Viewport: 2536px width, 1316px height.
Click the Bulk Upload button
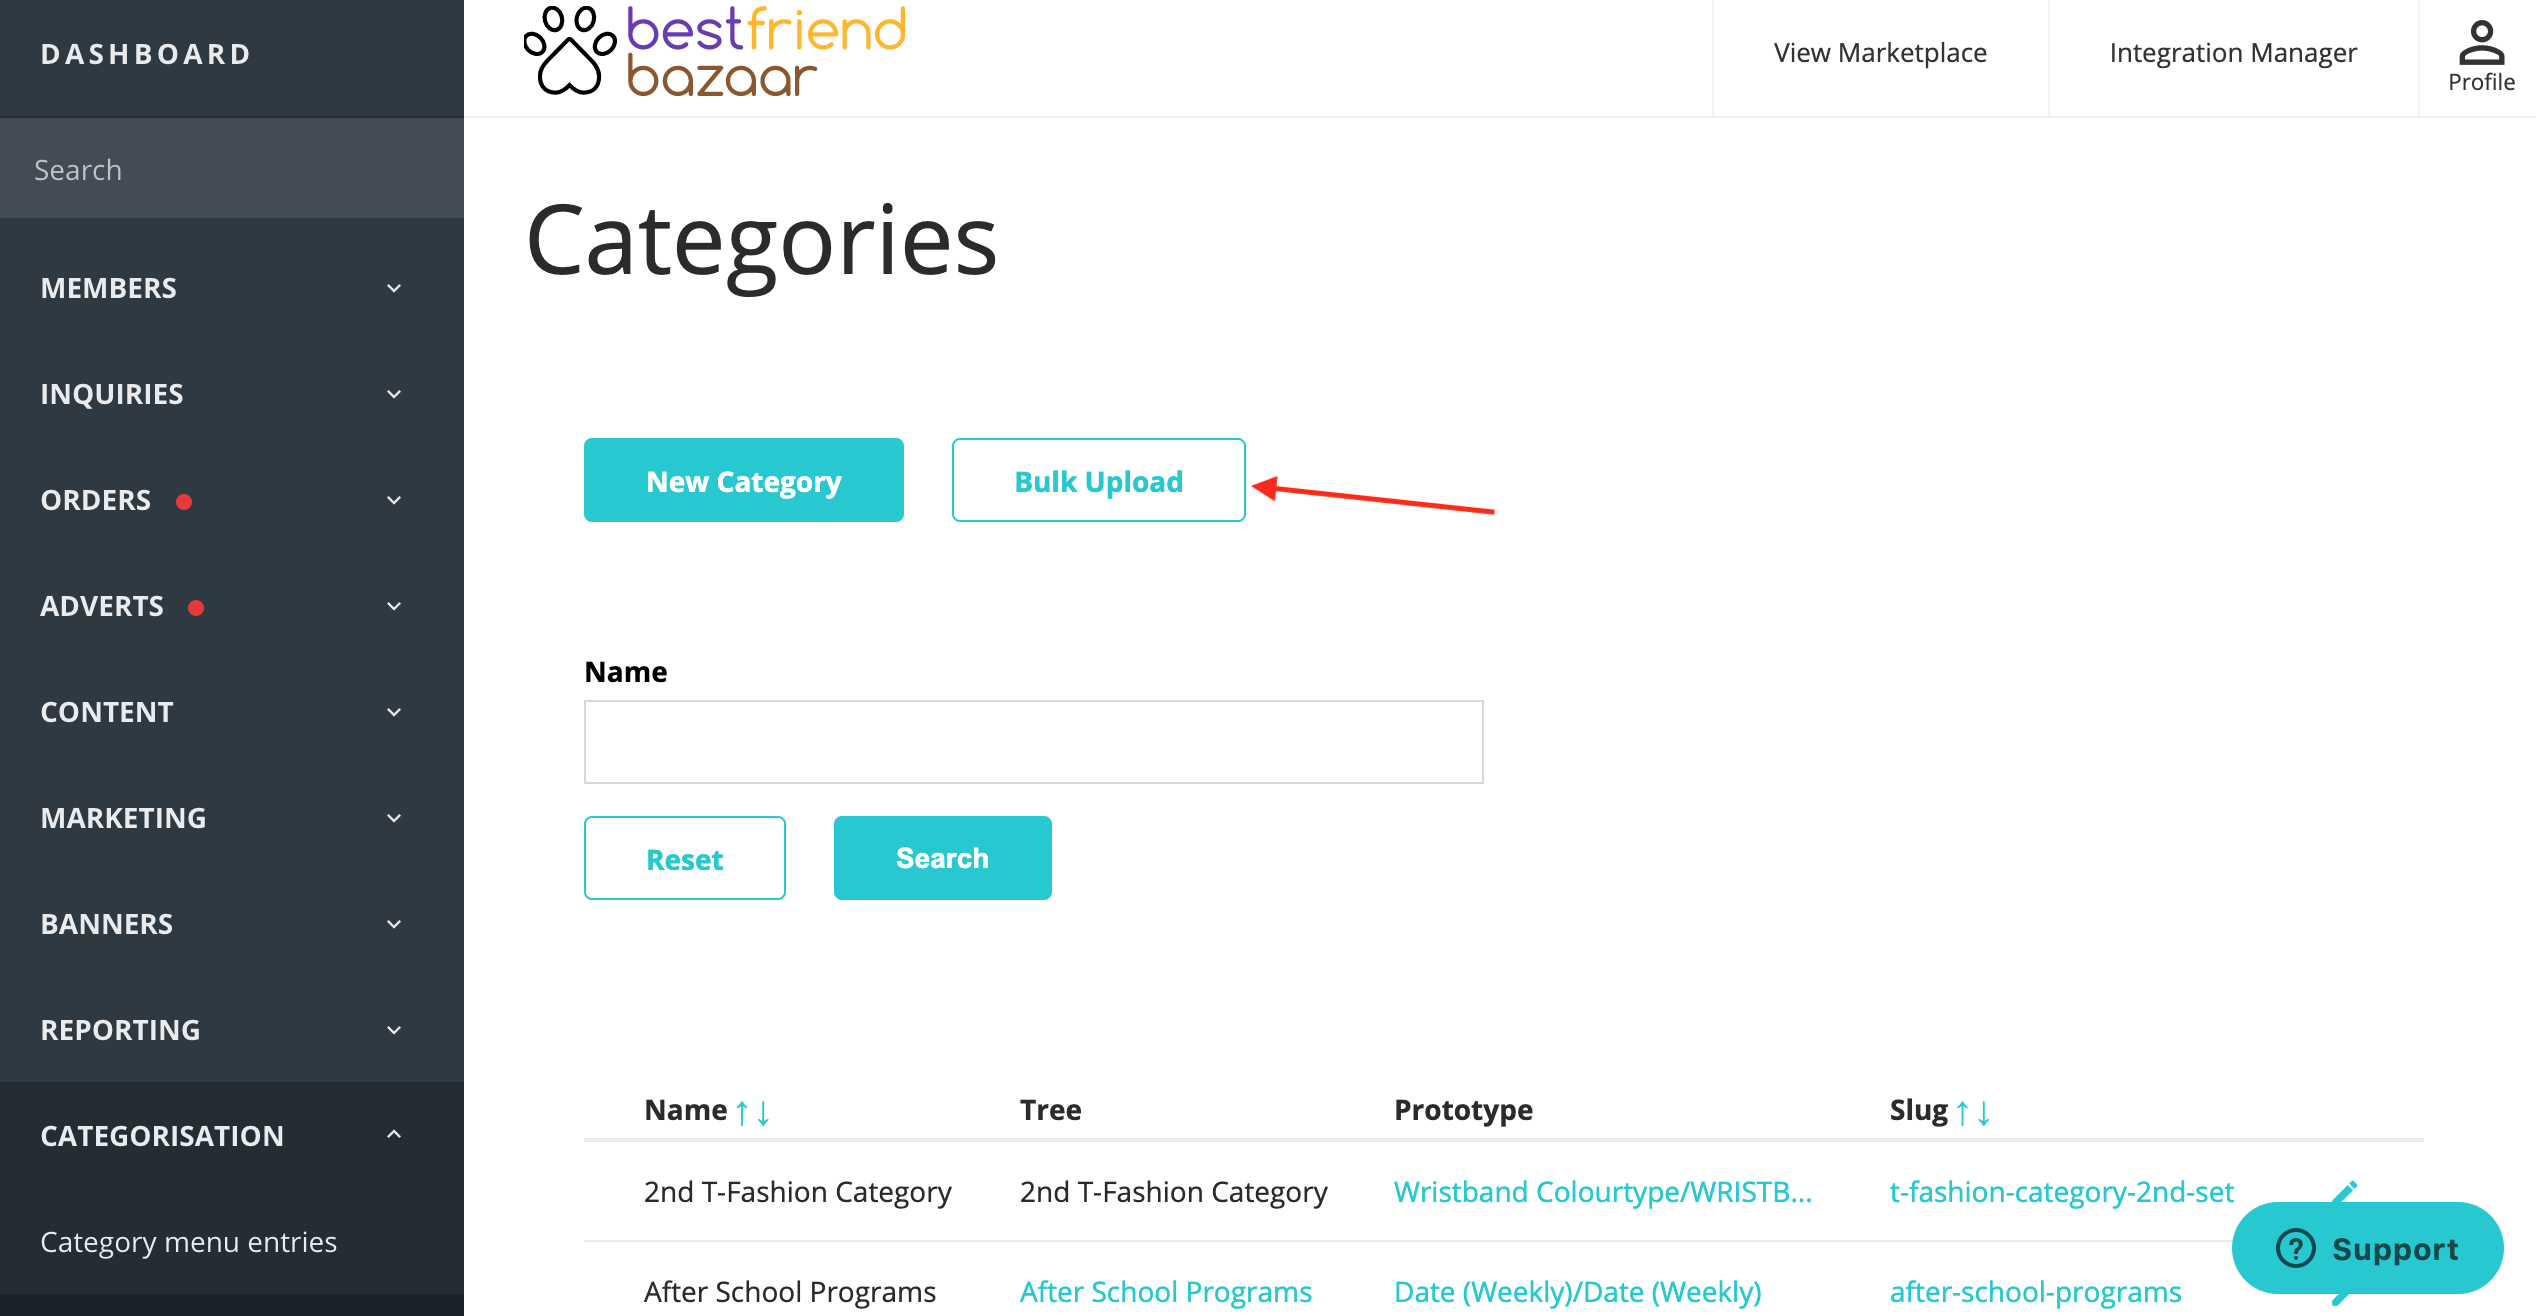point(1099,480)
